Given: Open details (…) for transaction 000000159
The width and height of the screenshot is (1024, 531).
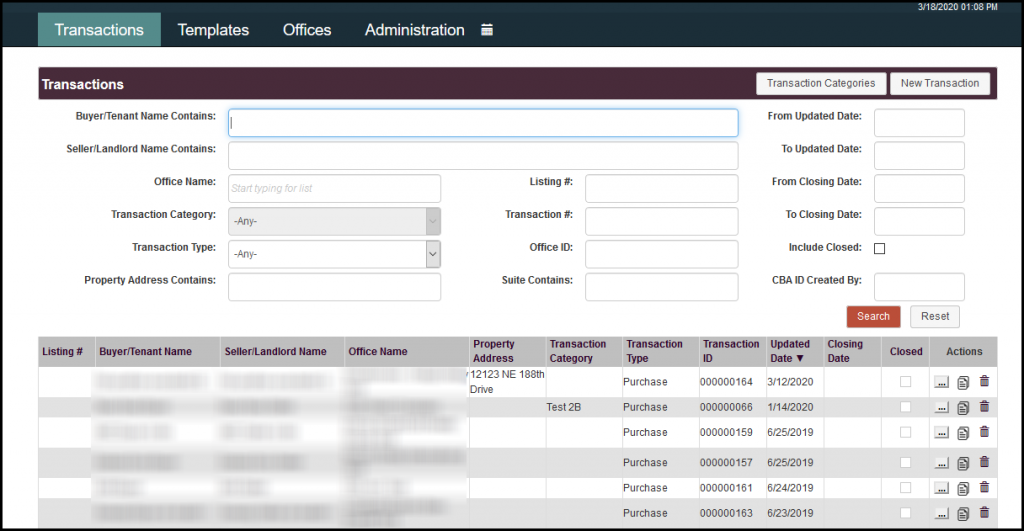Looking at the screenshot, I should pos(941,433).
